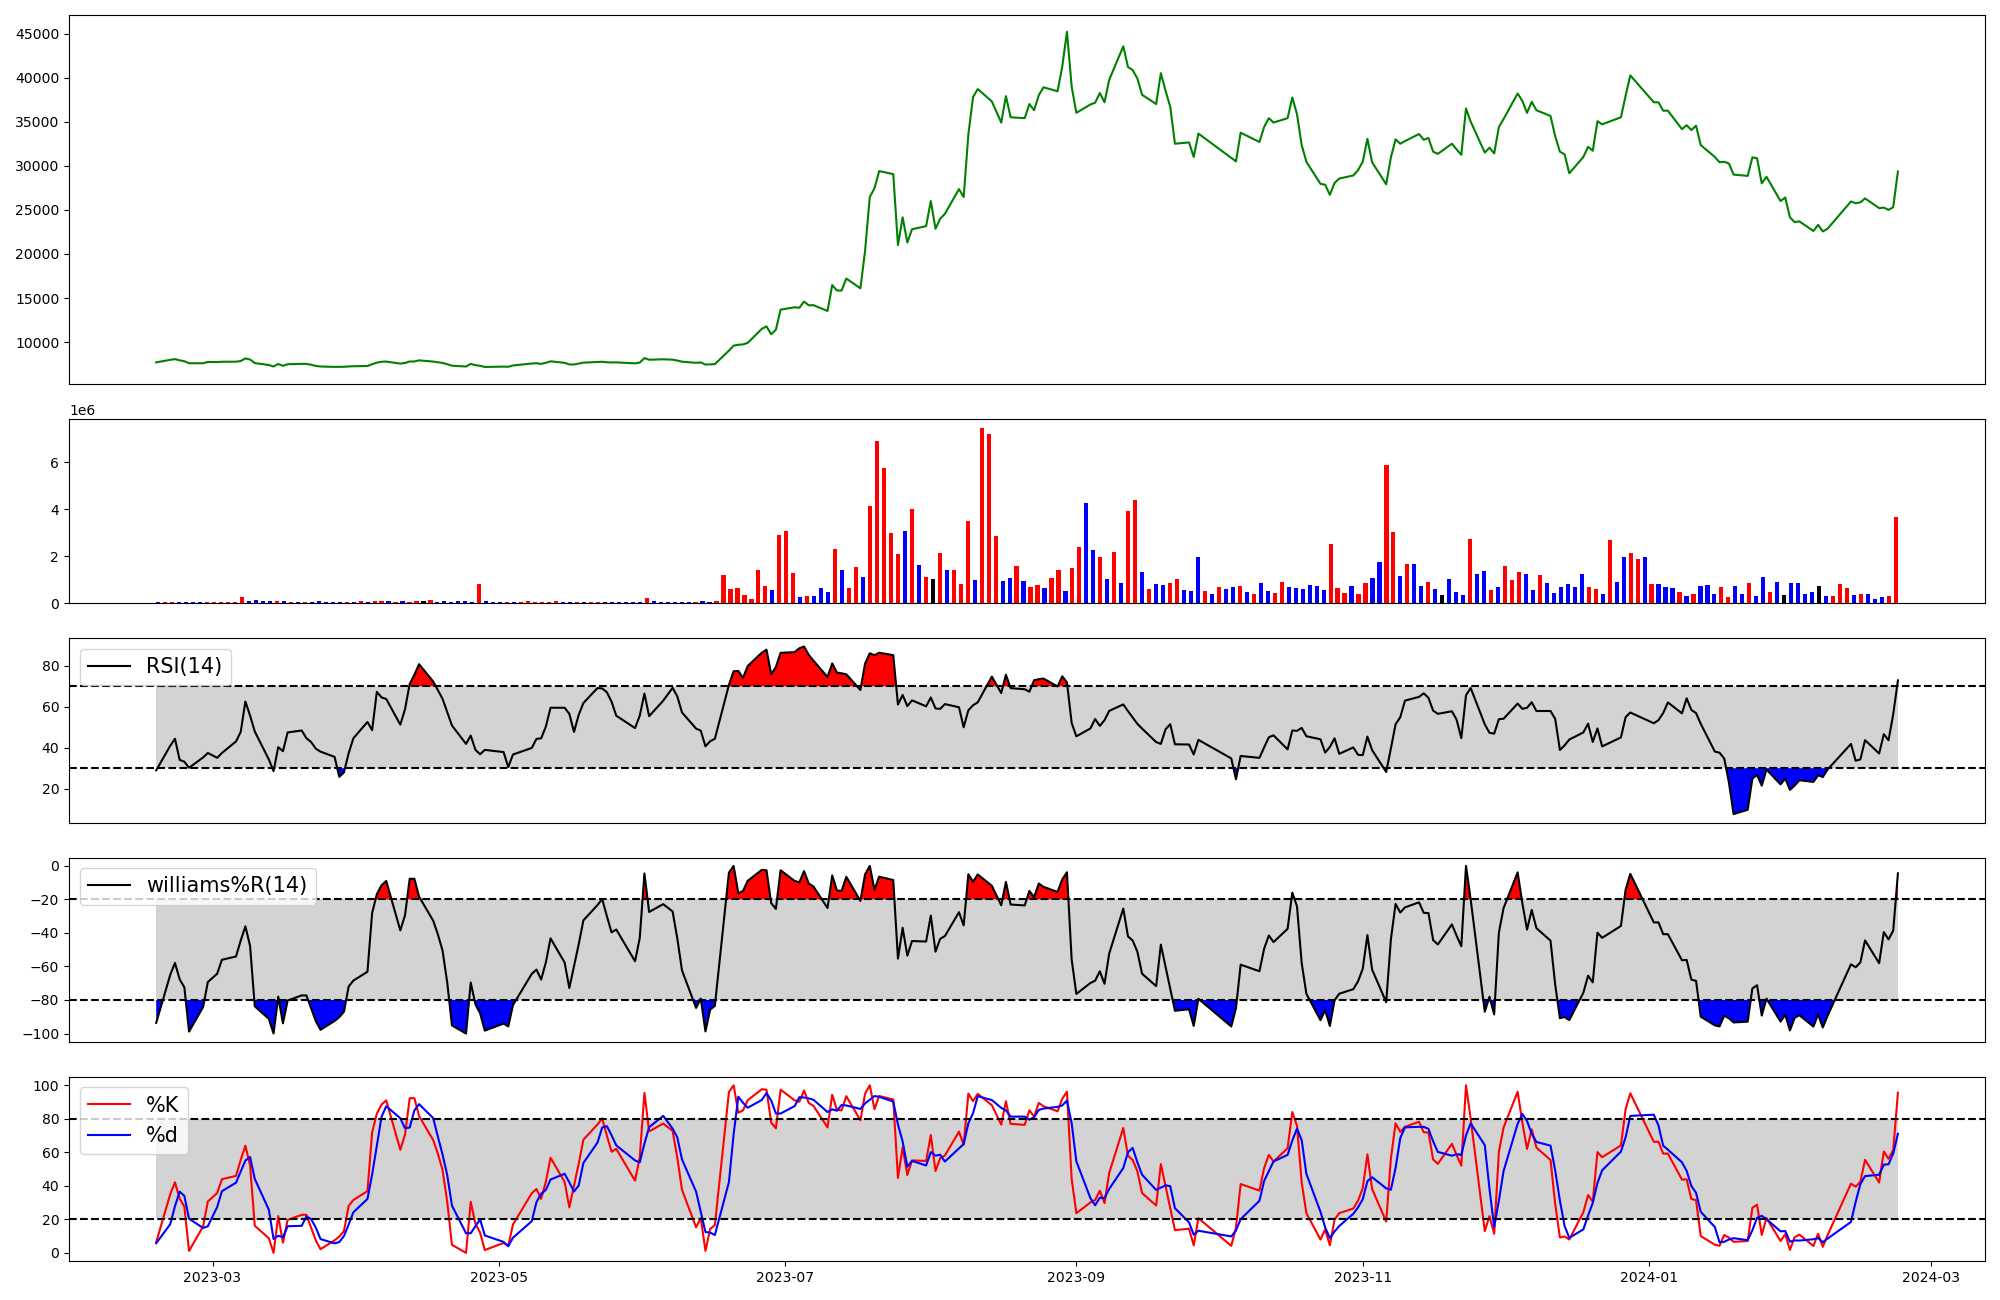Click the blue %d legend line swatch

[109, 1135]
